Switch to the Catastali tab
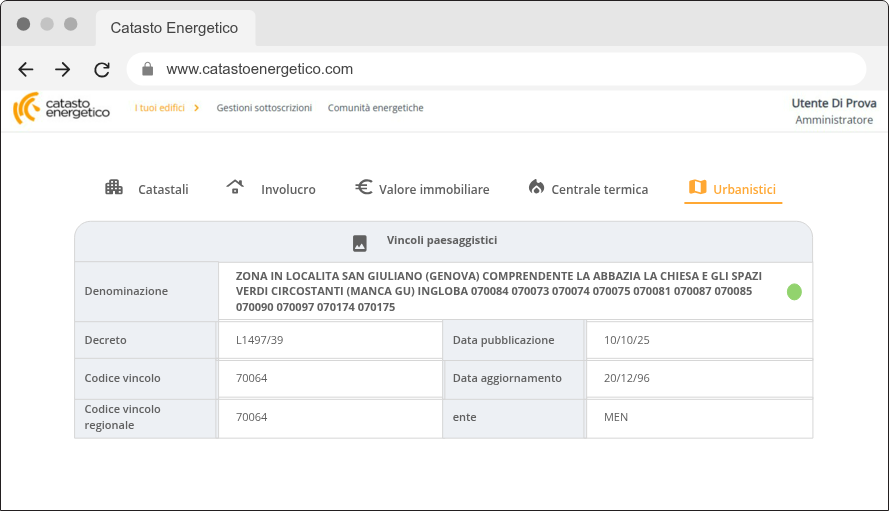 coord(162,189)
